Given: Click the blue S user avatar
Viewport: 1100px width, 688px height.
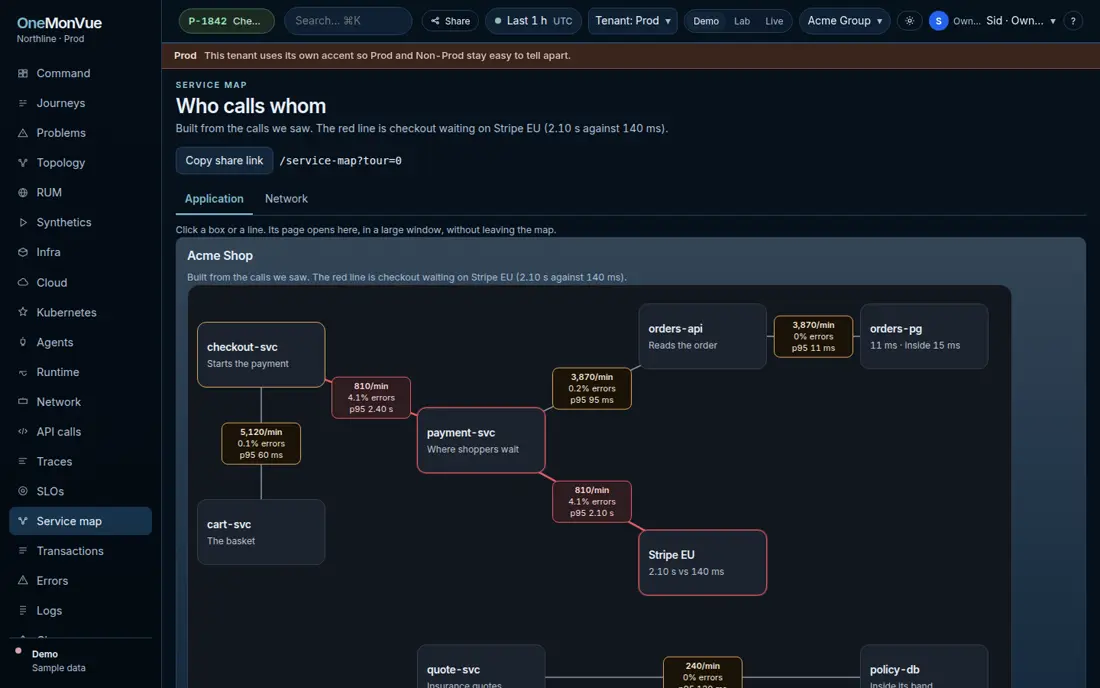Looking at the screenshot, I should [938, 21].
